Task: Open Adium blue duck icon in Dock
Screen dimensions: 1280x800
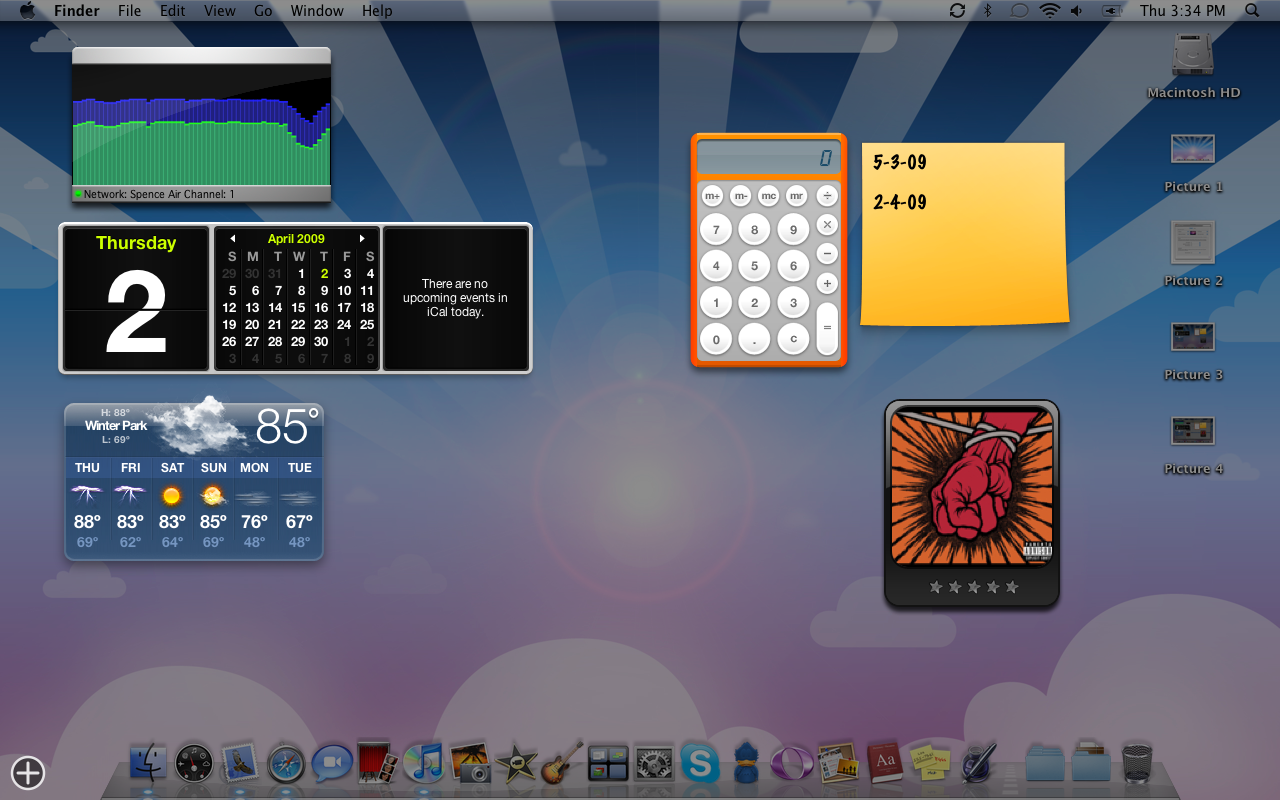Action: click(747, 763)
